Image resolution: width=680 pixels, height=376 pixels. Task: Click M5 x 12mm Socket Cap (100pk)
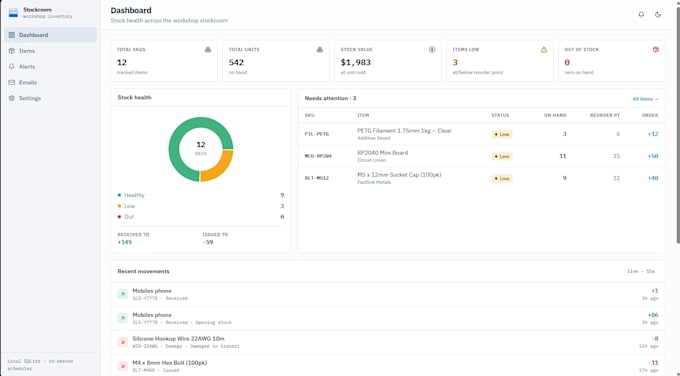[x=399, y=175]
